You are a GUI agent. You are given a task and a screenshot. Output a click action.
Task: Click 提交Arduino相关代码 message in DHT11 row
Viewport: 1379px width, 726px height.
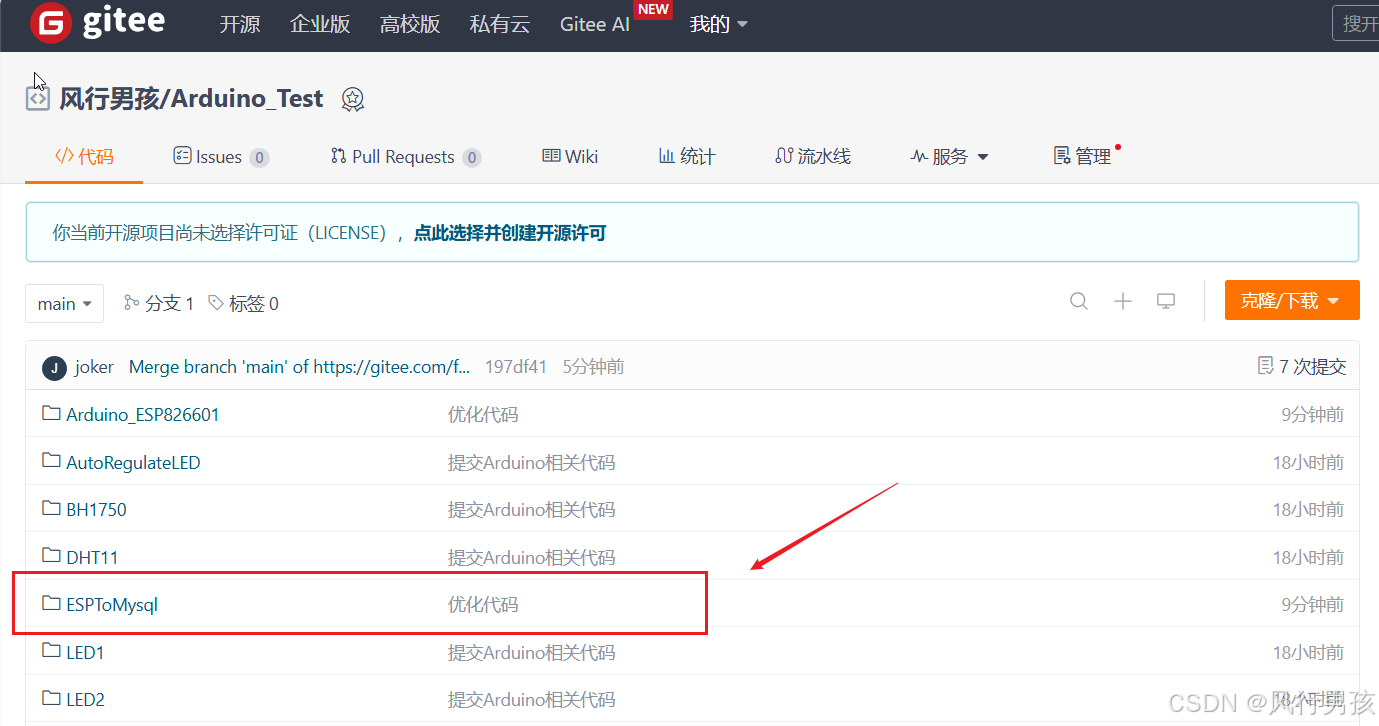(x=531, y=557)
